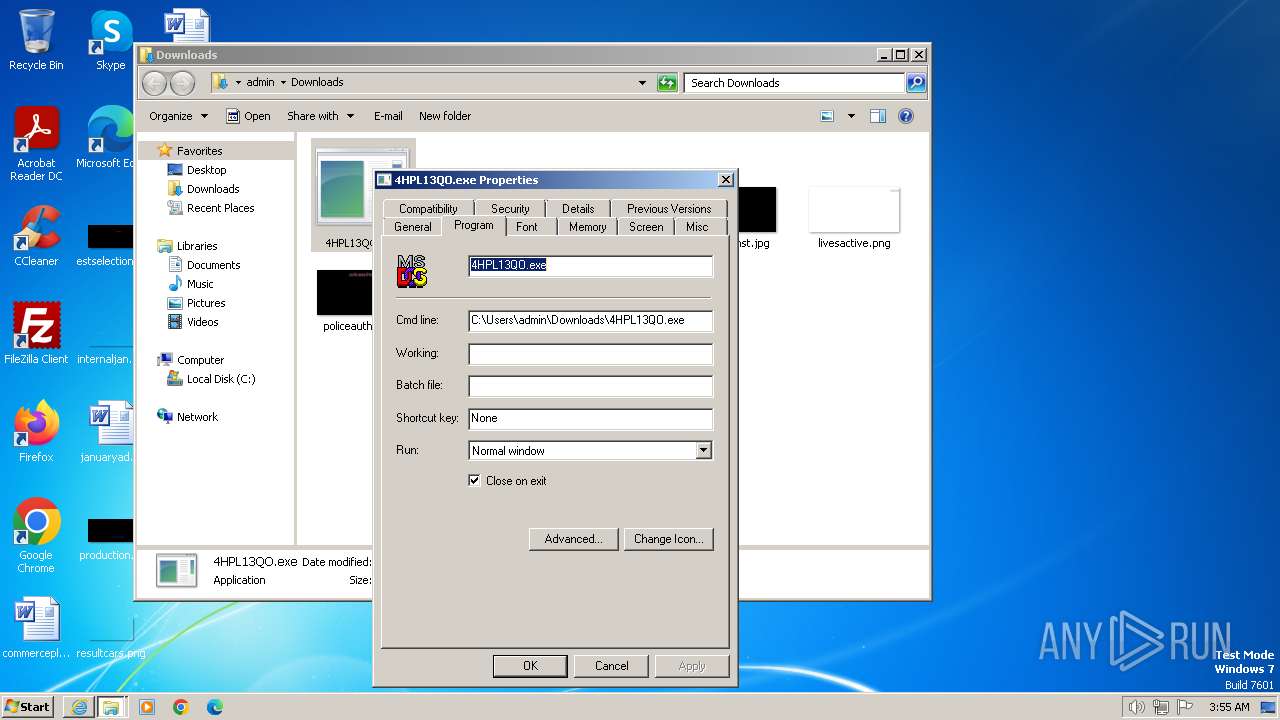Open Documents library in navigation pane
This screenshot has height=720, width=1280.
click(x=213, y=265)
